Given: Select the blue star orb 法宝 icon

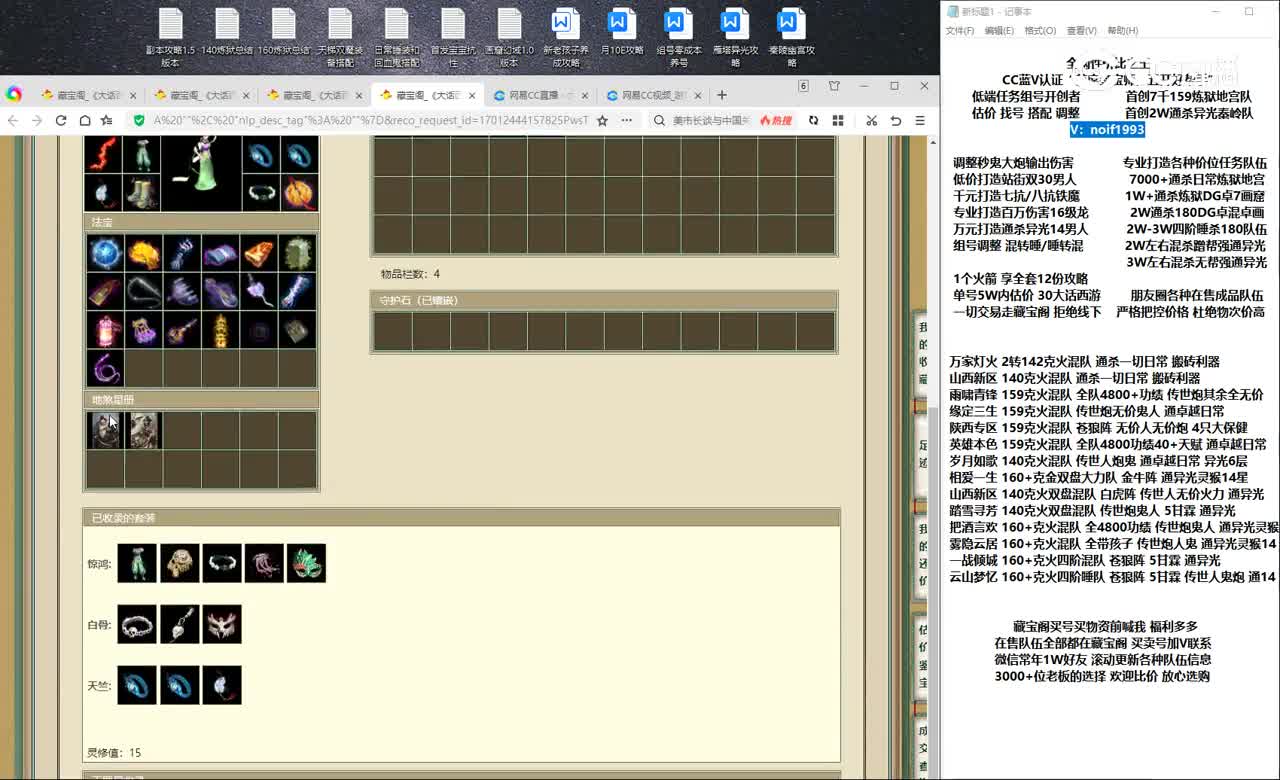Looking at the screenshot, I should click(x=105, y=254).
